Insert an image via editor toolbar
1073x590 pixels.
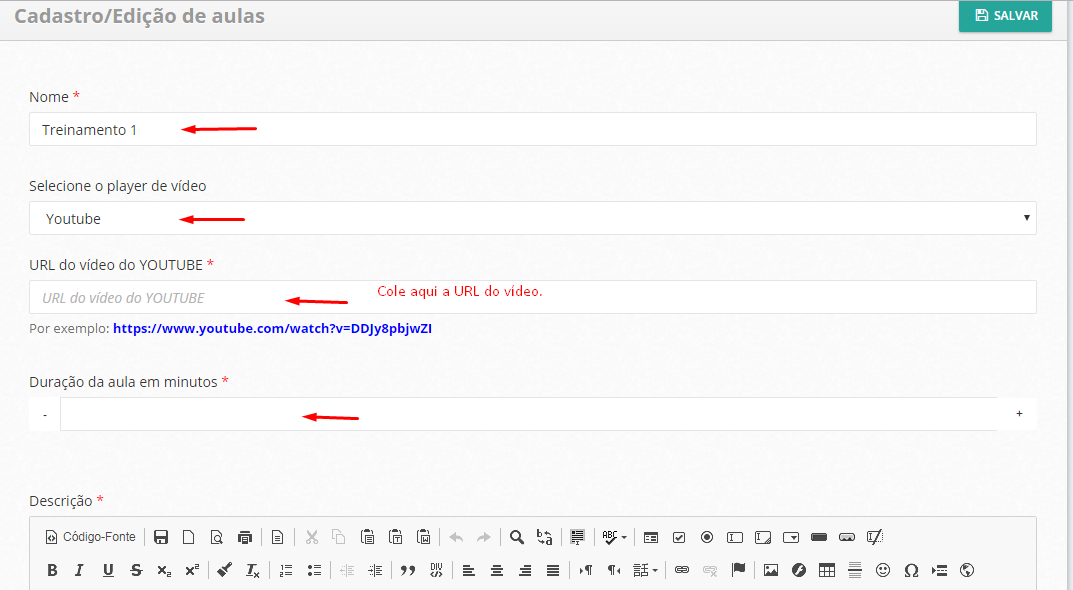point(771,570)
